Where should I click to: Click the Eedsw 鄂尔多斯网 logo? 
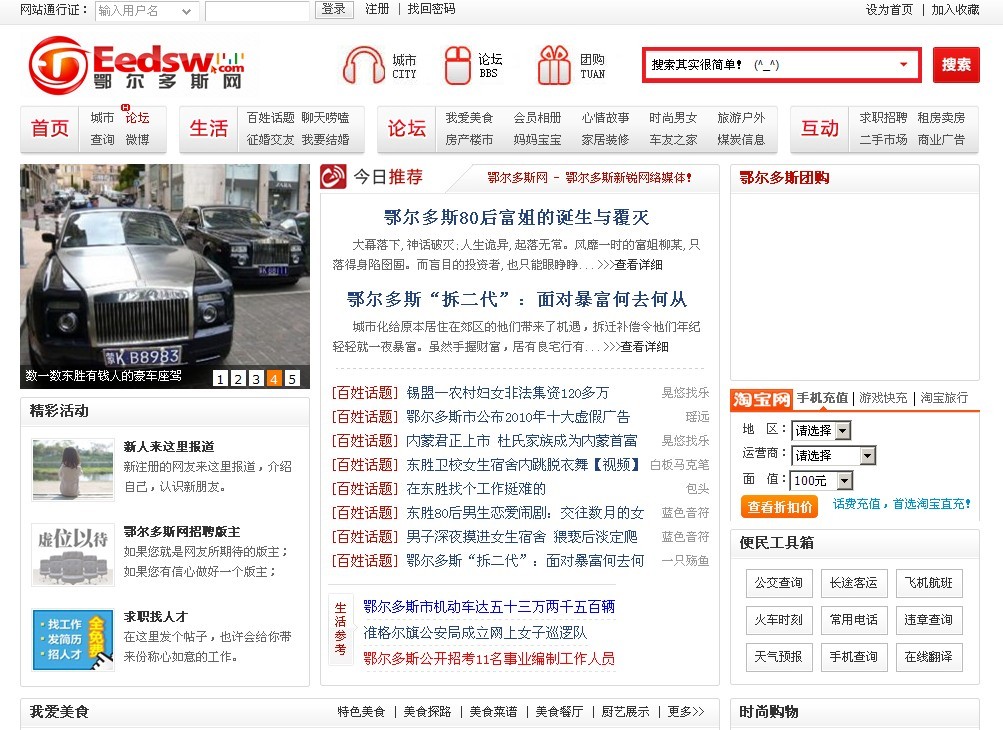coord(136,65)
